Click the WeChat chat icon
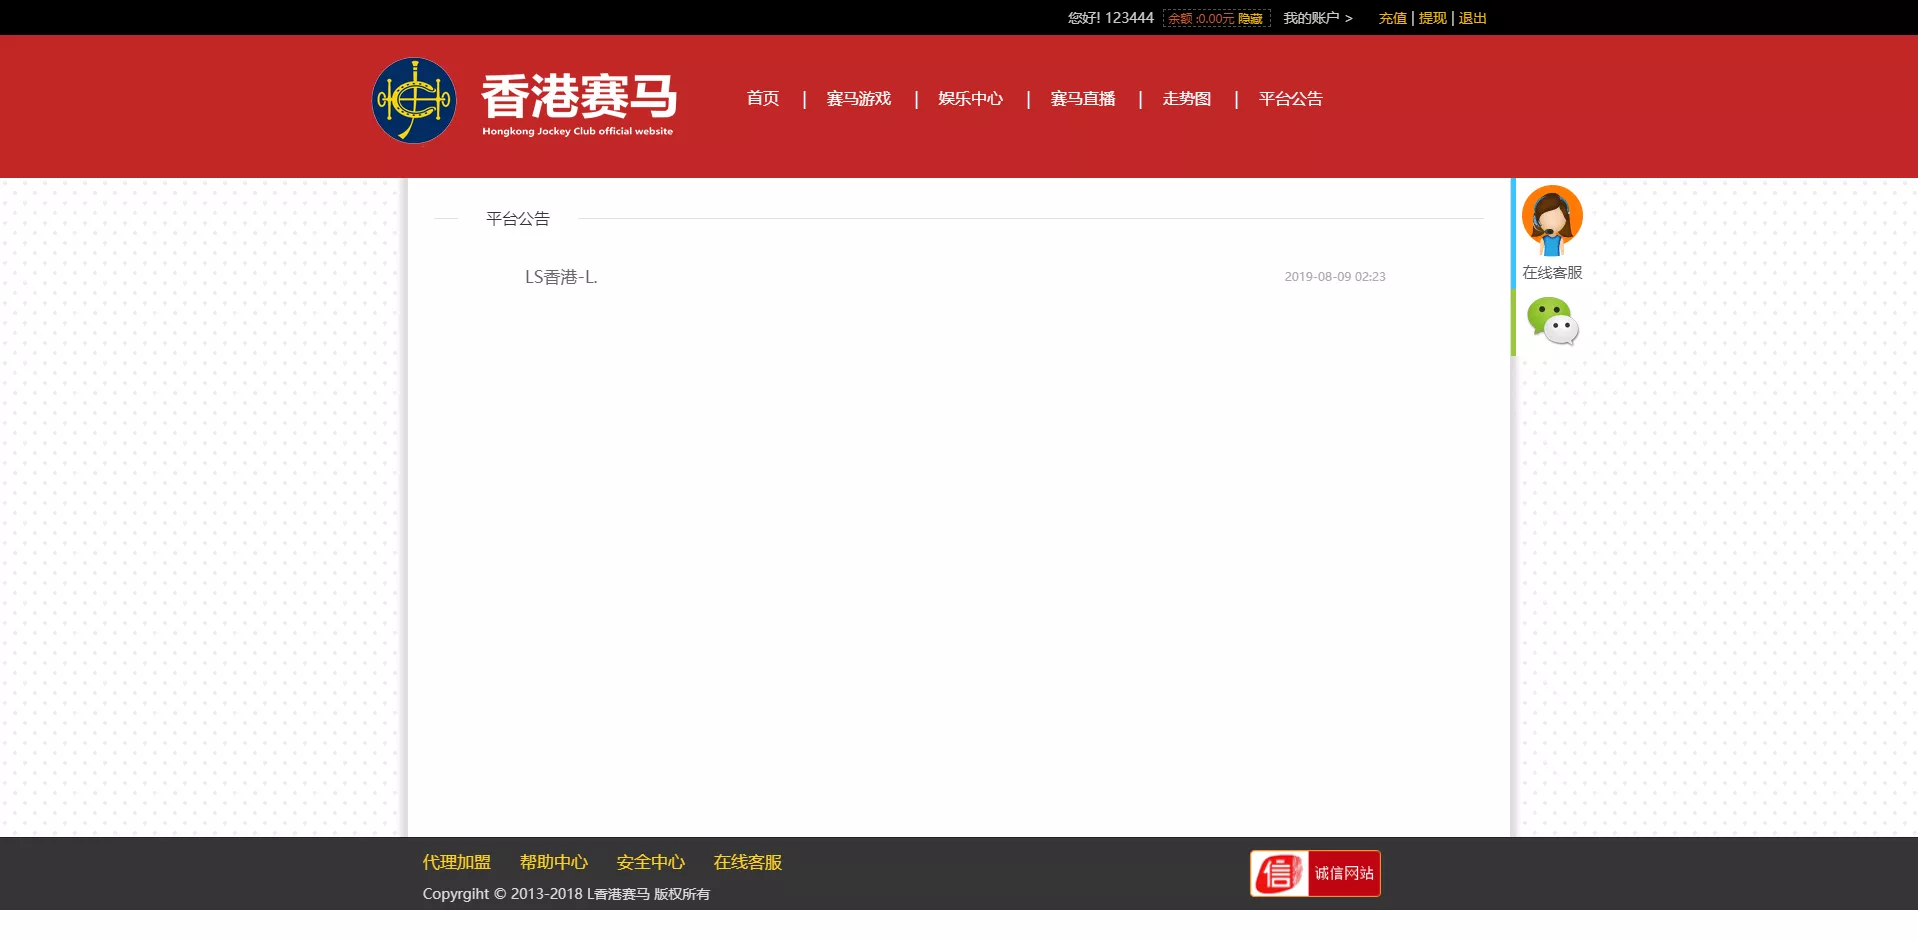 [1551, 321]
